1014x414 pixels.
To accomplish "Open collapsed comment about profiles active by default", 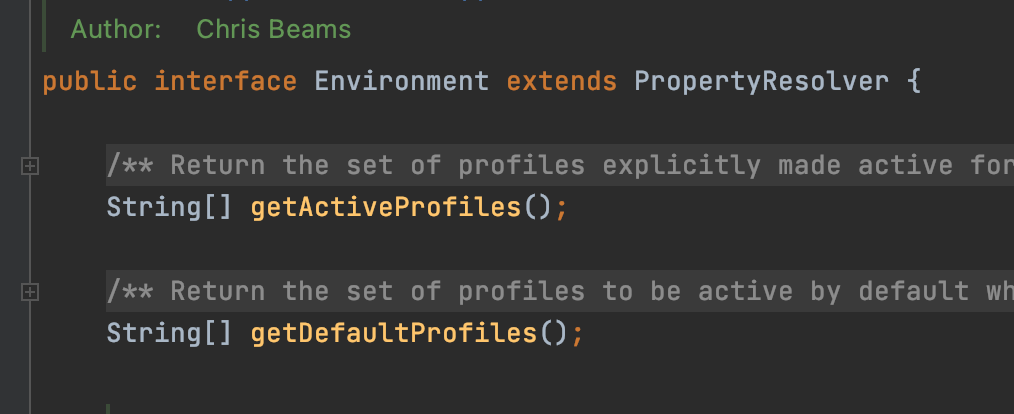I will tap(560, 292).
